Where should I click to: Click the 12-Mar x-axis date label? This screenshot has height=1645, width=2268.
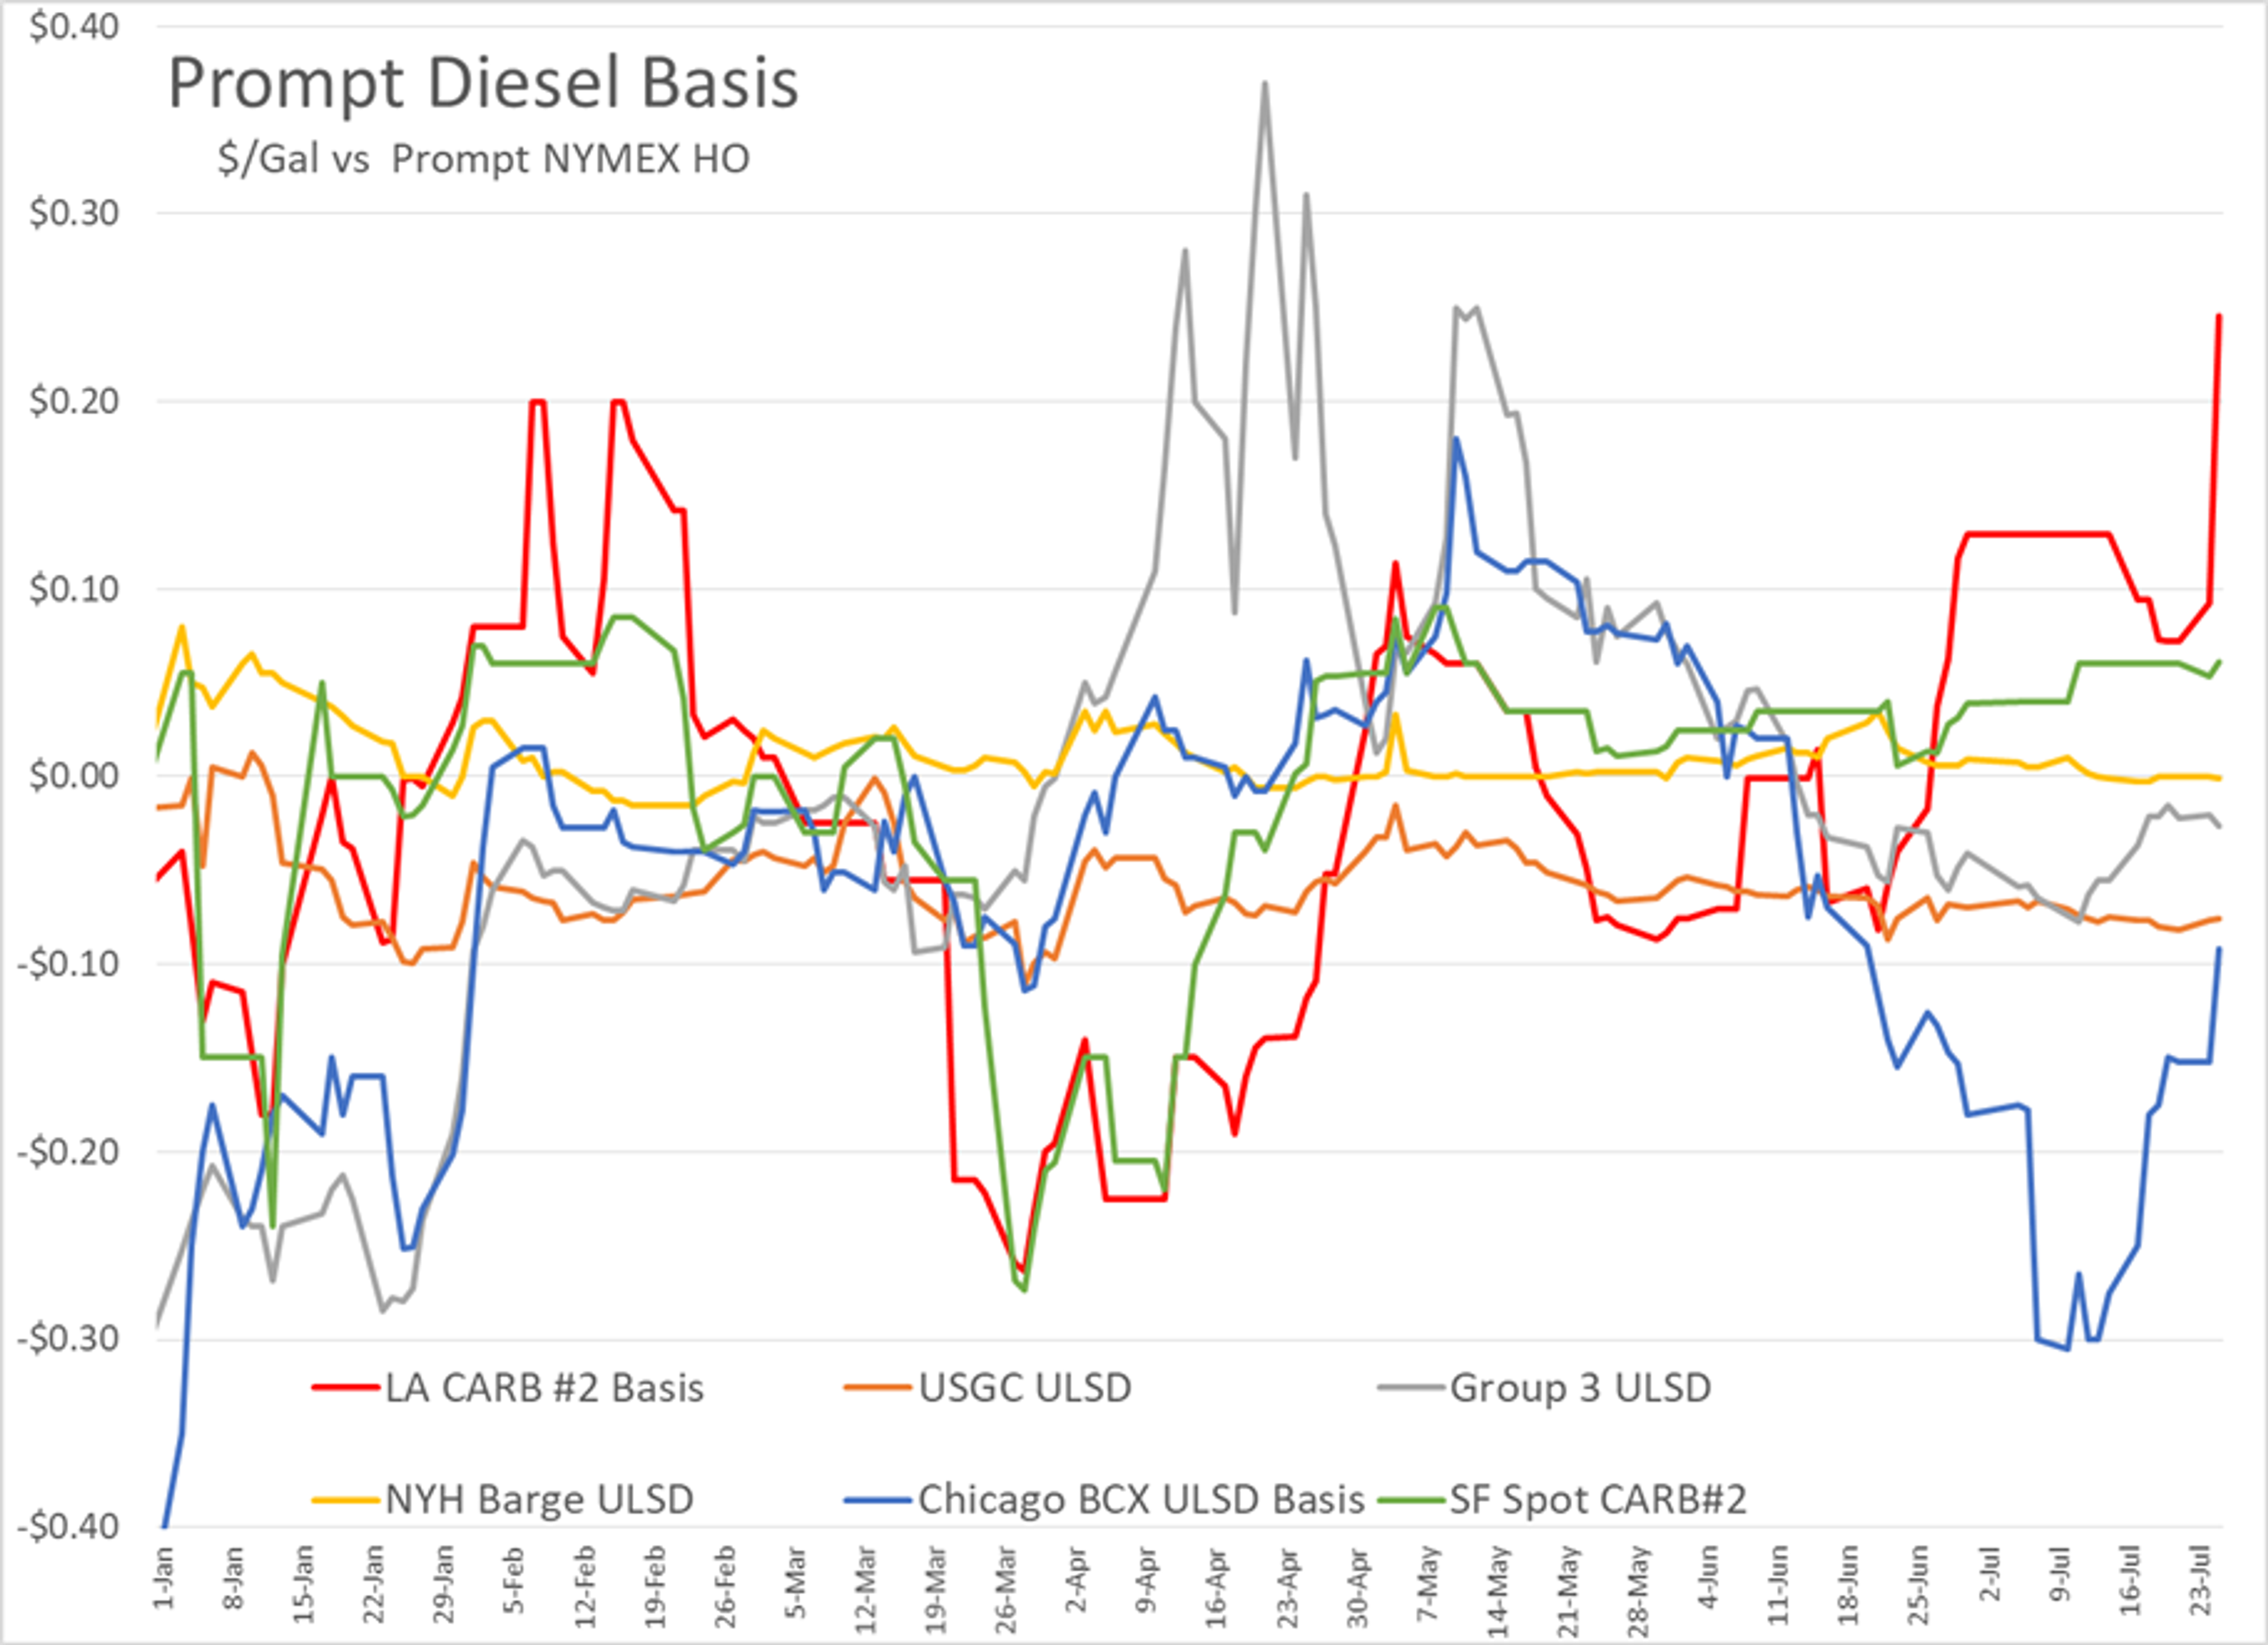(866, 1588)
